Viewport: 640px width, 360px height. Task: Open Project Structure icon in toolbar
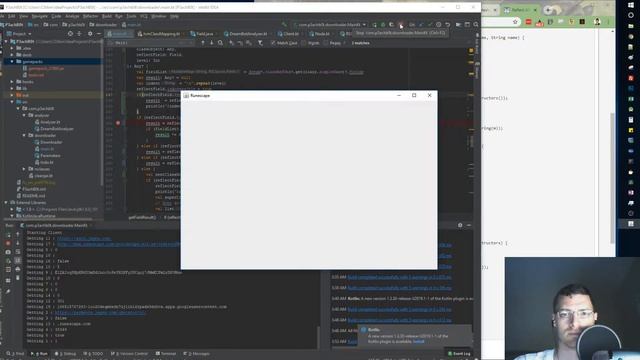(x=458, y=25)
